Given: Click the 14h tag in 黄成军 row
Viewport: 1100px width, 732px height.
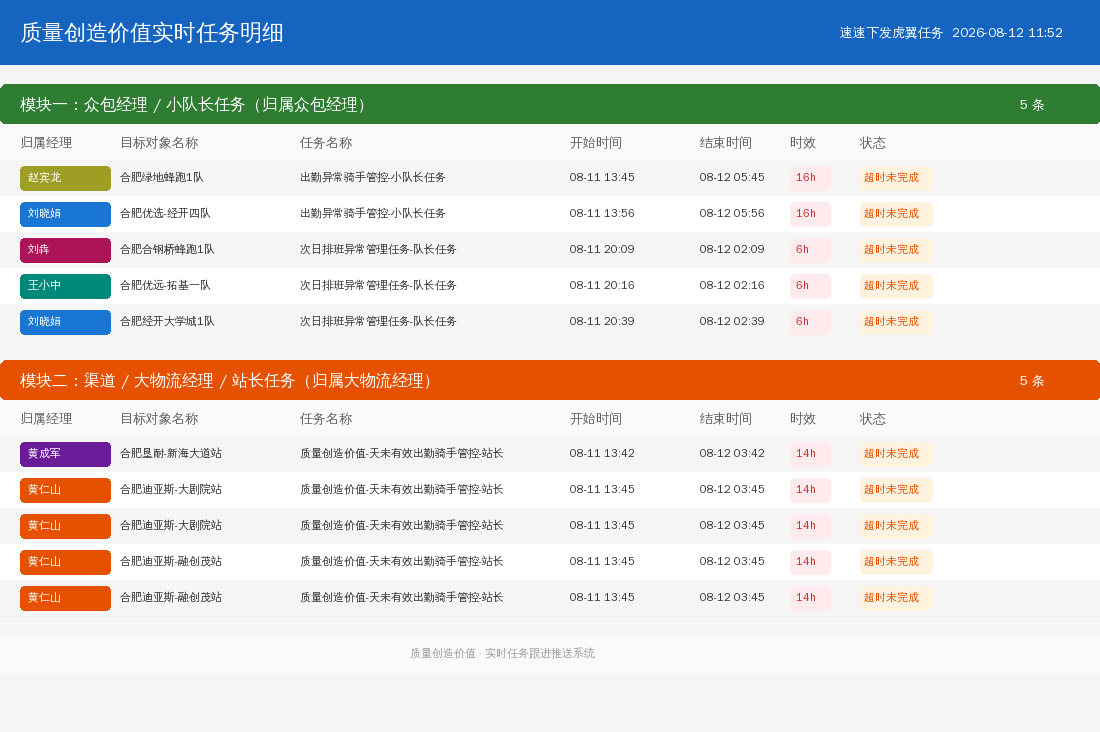Looking at the screenshot, I should pos(810,454).
